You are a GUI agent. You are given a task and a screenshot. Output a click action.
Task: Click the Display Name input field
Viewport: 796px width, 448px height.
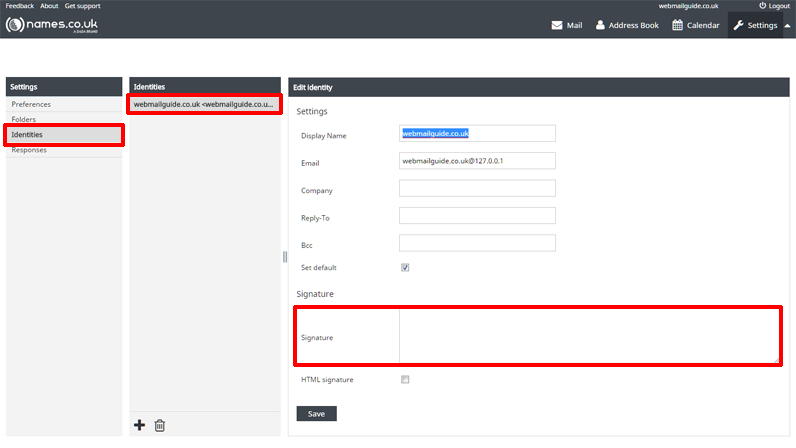(x=477, y=133)
